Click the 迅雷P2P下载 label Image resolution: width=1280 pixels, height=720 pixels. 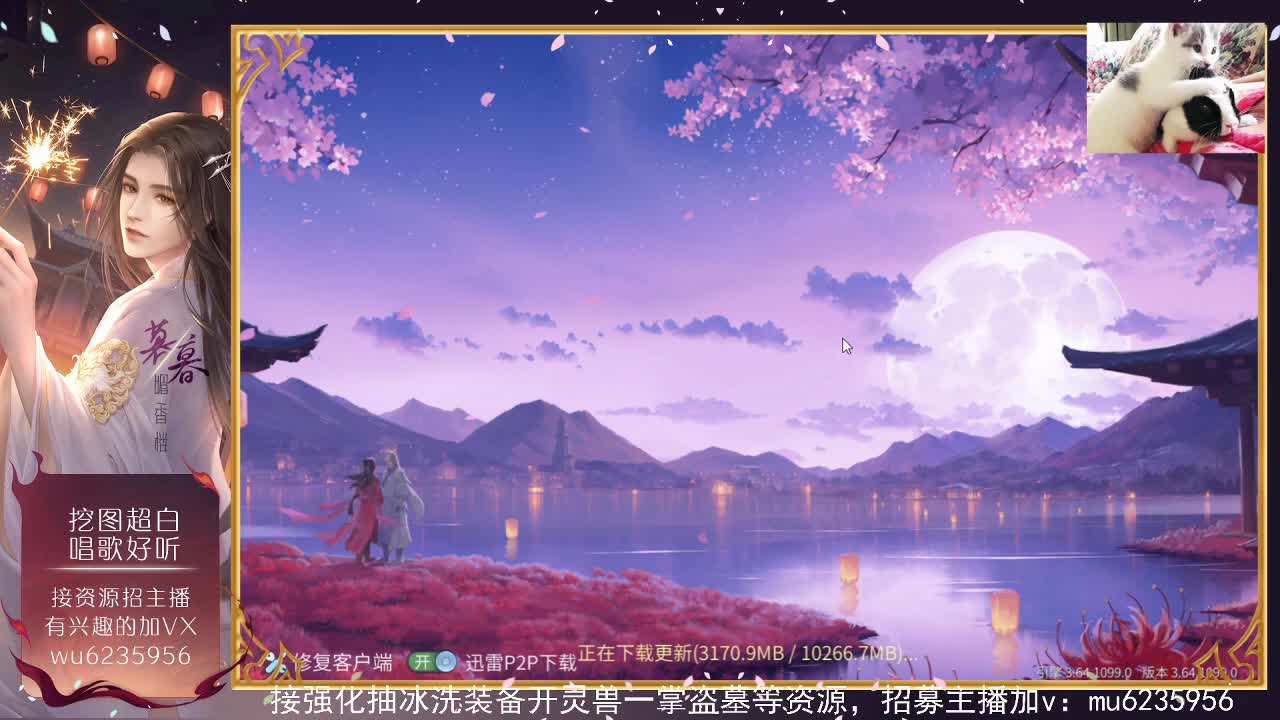(x=521, y=662)
